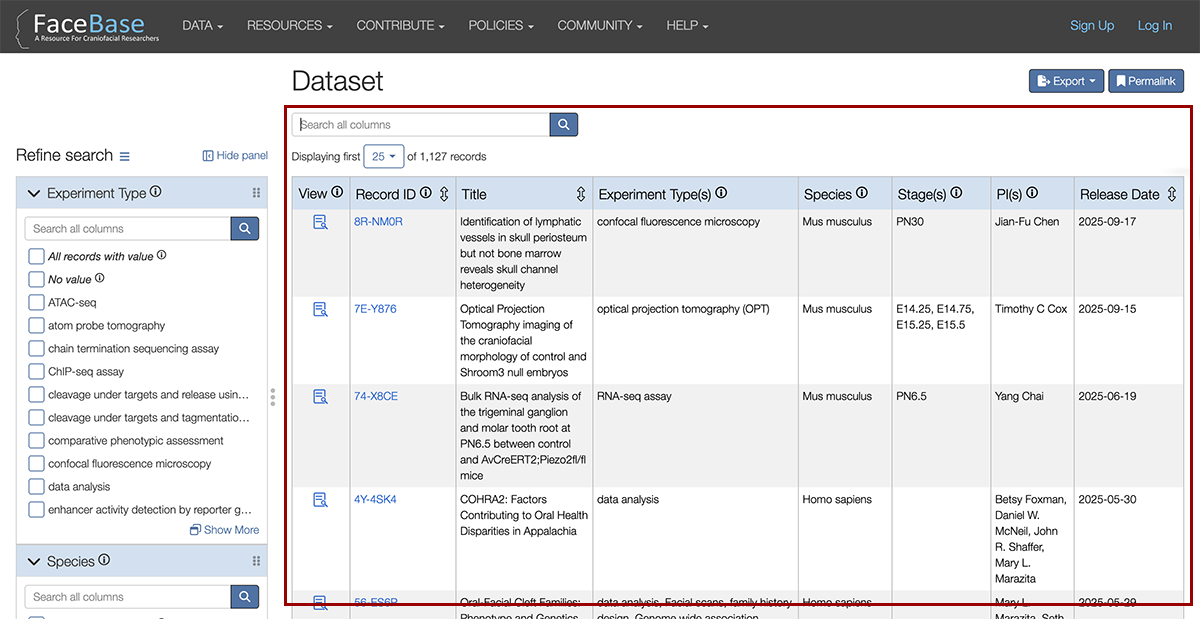The height and width of the screenshot is (619, 1200).
Task: Open the DATA menu
Action: 202,25
